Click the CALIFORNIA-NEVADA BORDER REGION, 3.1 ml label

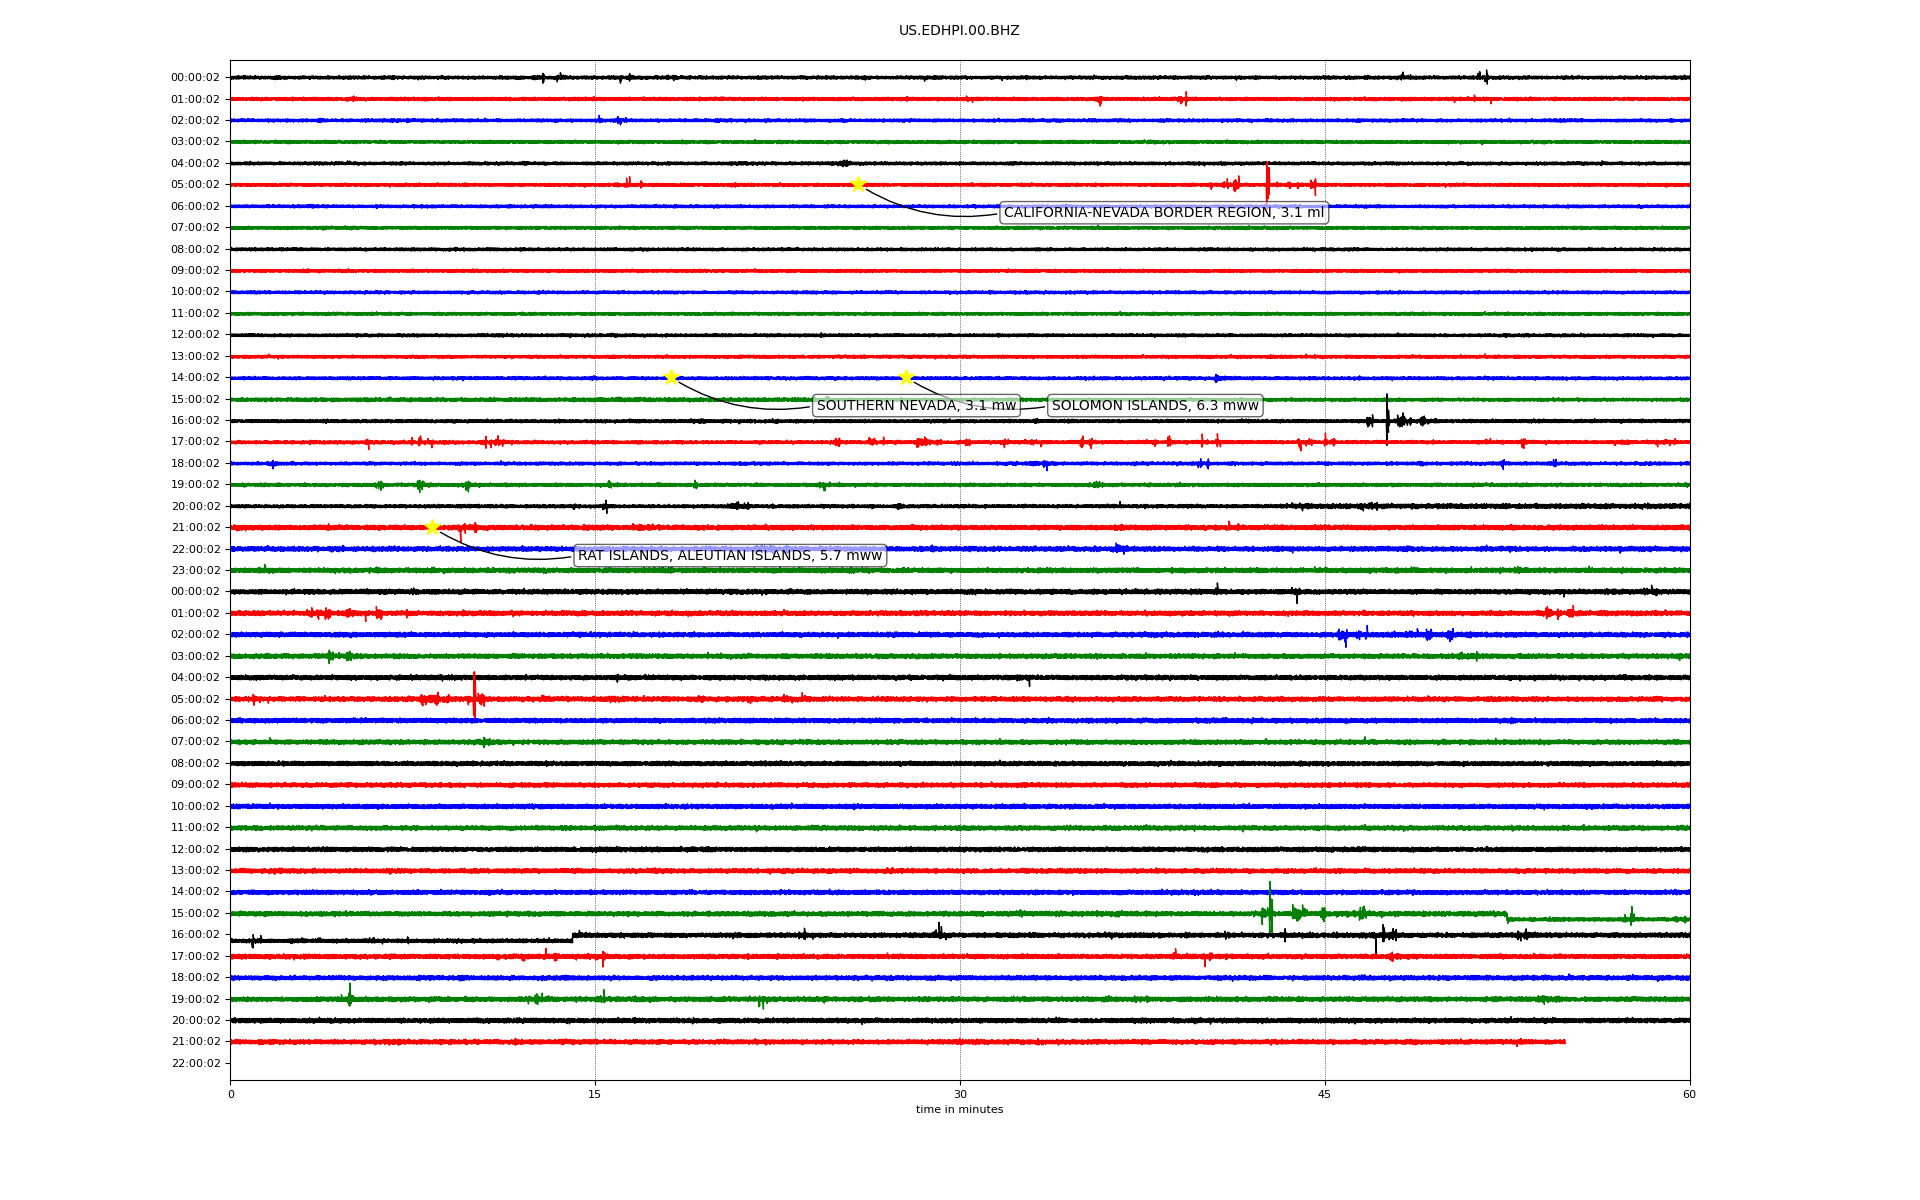tap(1163, 213)
